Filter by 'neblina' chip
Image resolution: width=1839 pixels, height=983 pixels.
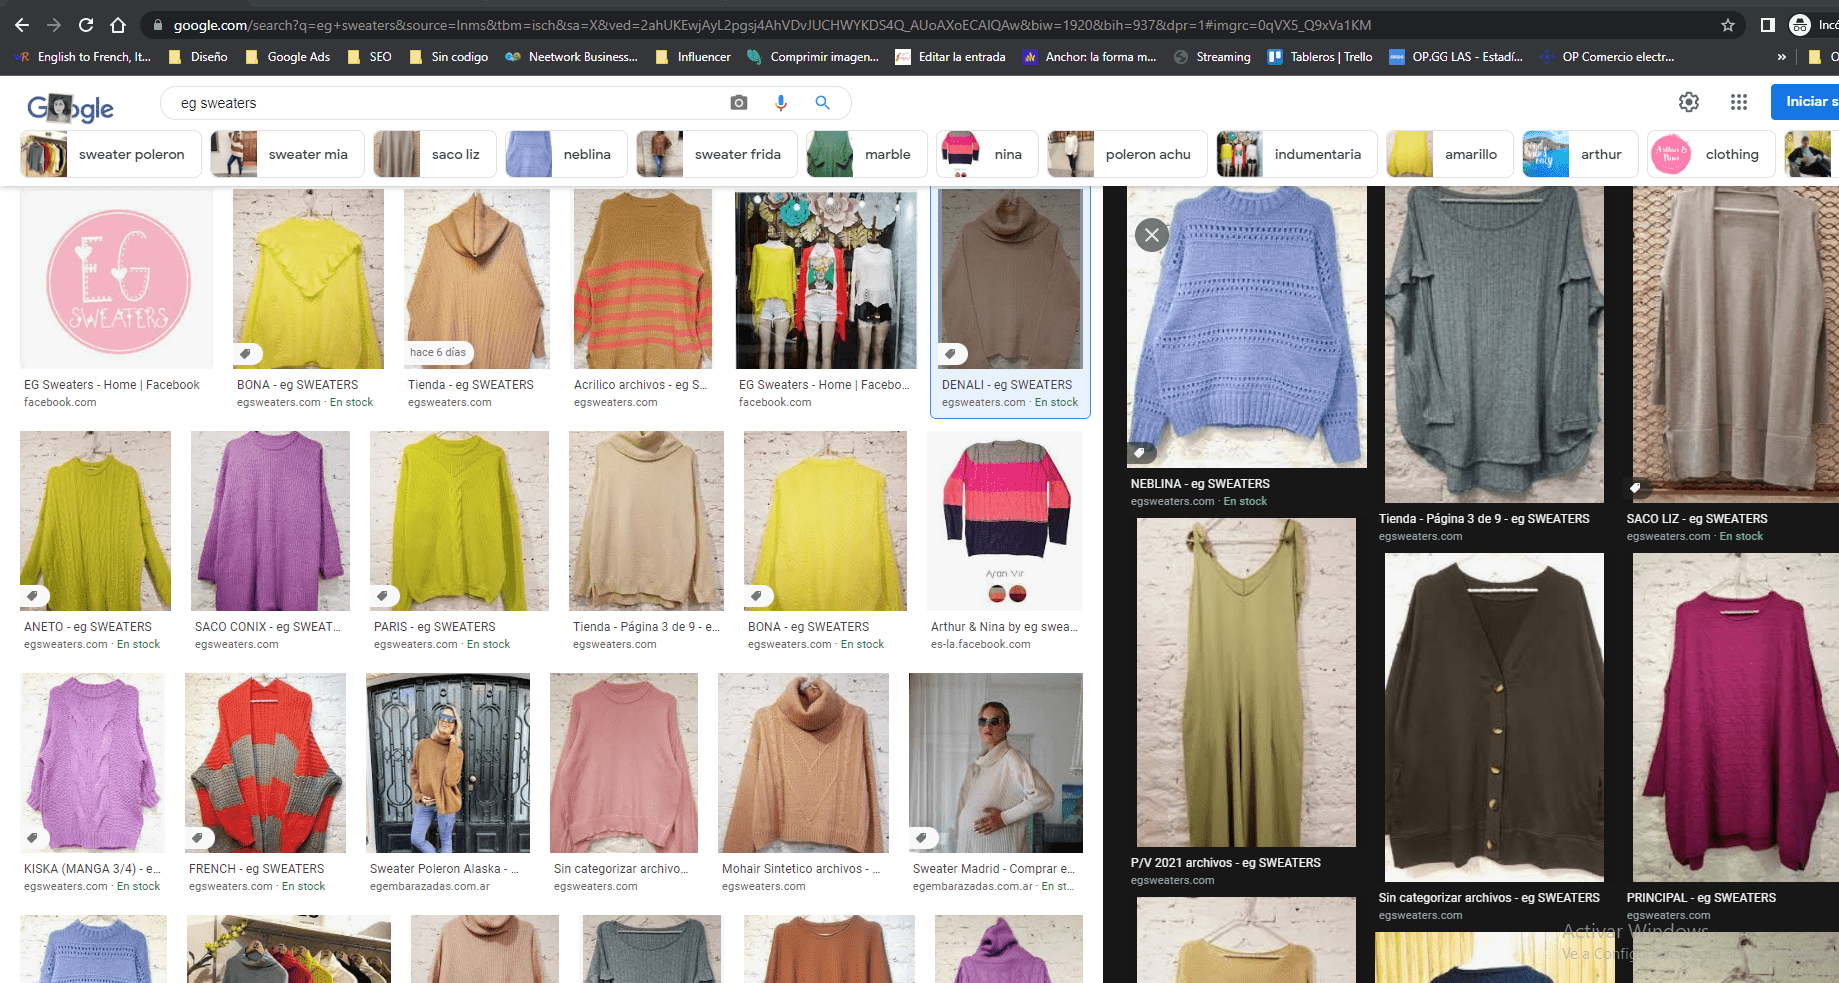pyautogui.click(x=566, y=154)
